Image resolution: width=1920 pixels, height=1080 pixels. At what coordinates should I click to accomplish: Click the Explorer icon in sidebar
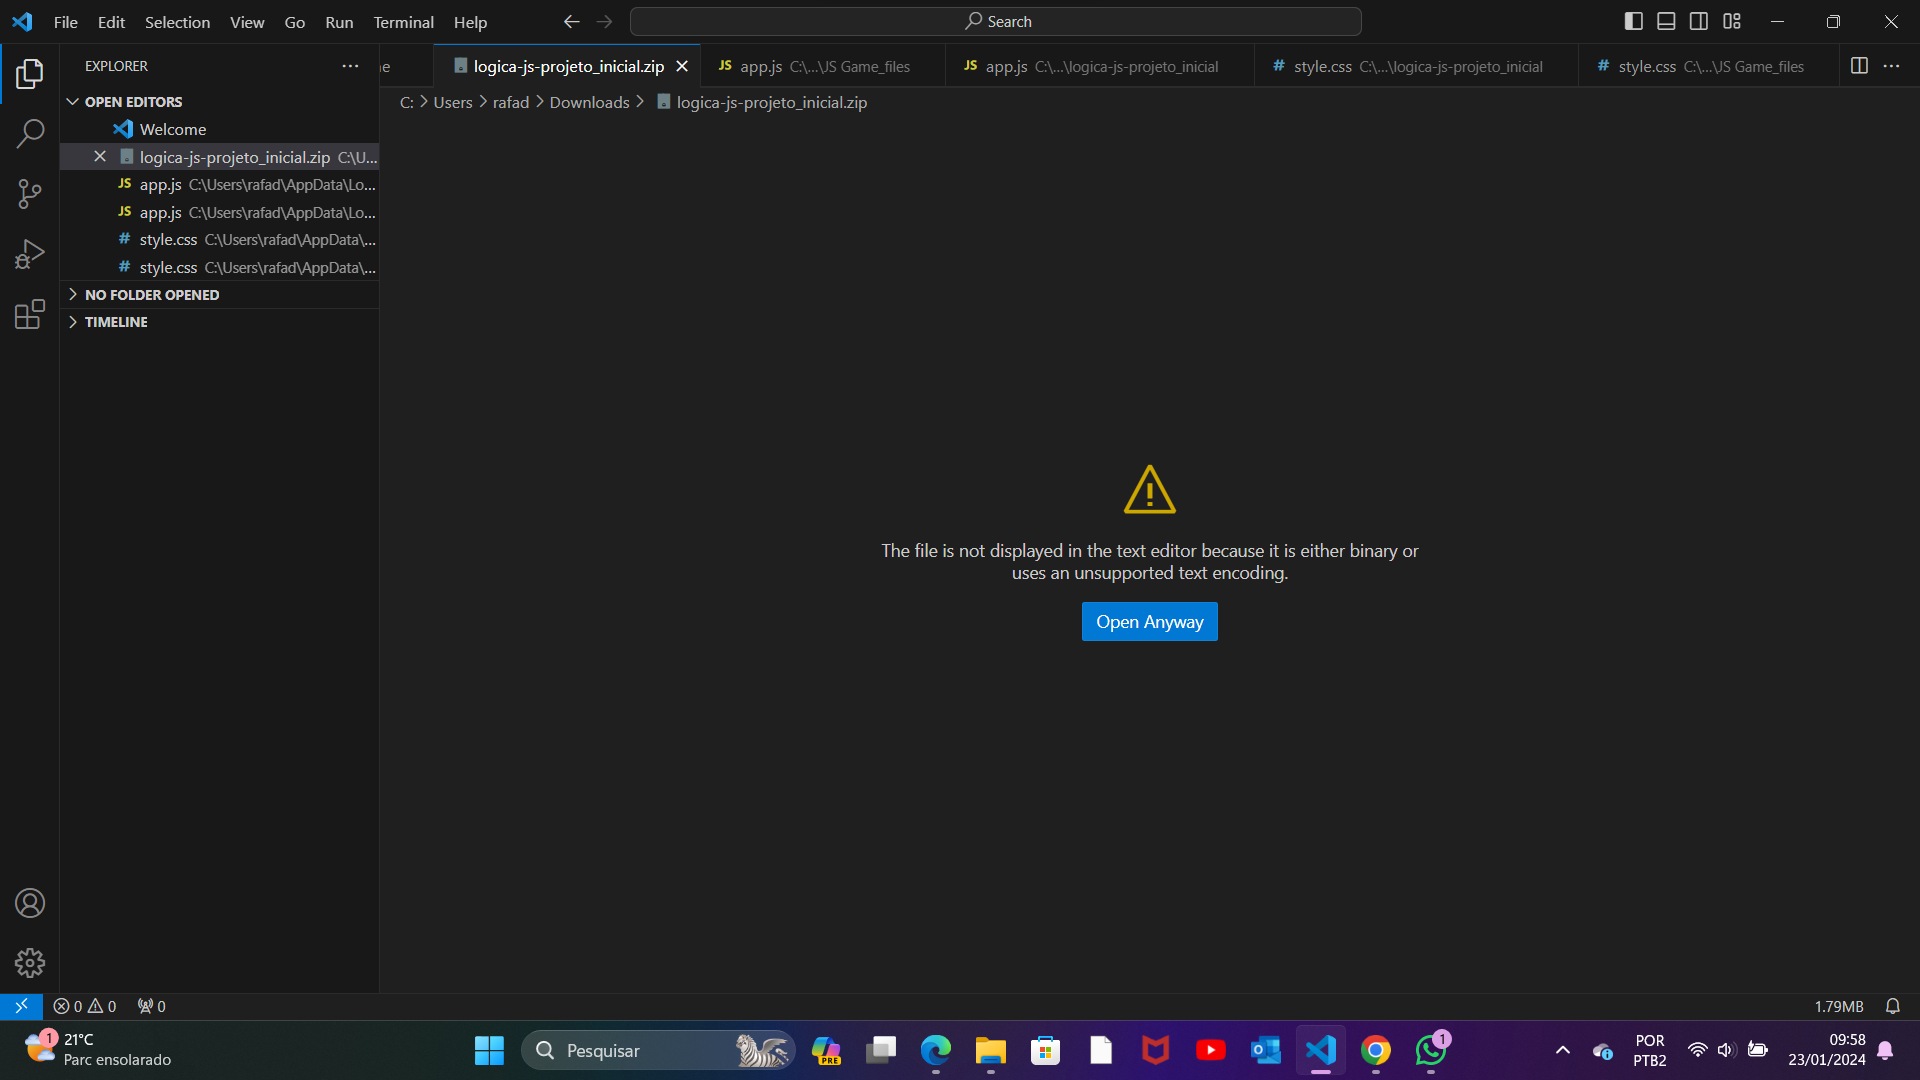[x=29, y=73]
